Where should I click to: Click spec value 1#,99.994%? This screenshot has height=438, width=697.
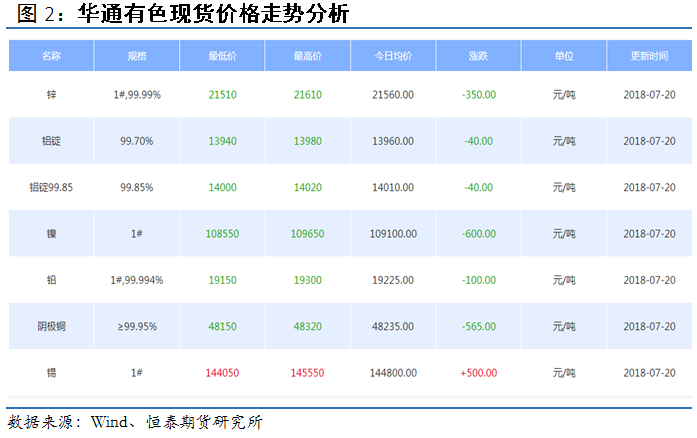(x=137, y=280)
